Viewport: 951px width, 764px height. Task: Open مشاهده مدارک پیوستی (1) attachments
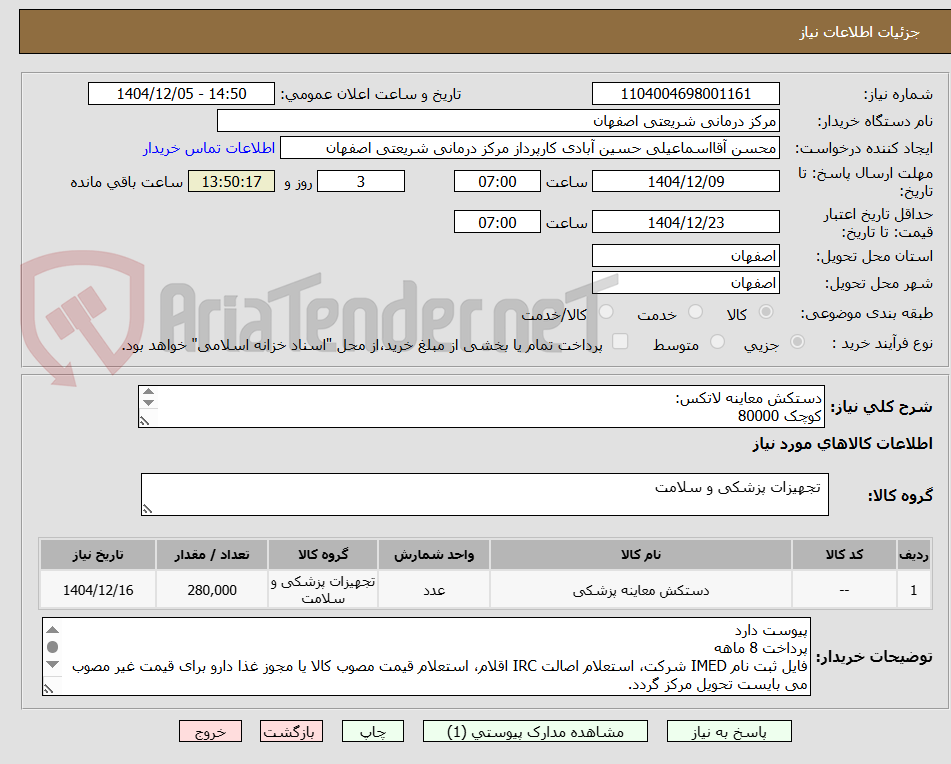535,731
